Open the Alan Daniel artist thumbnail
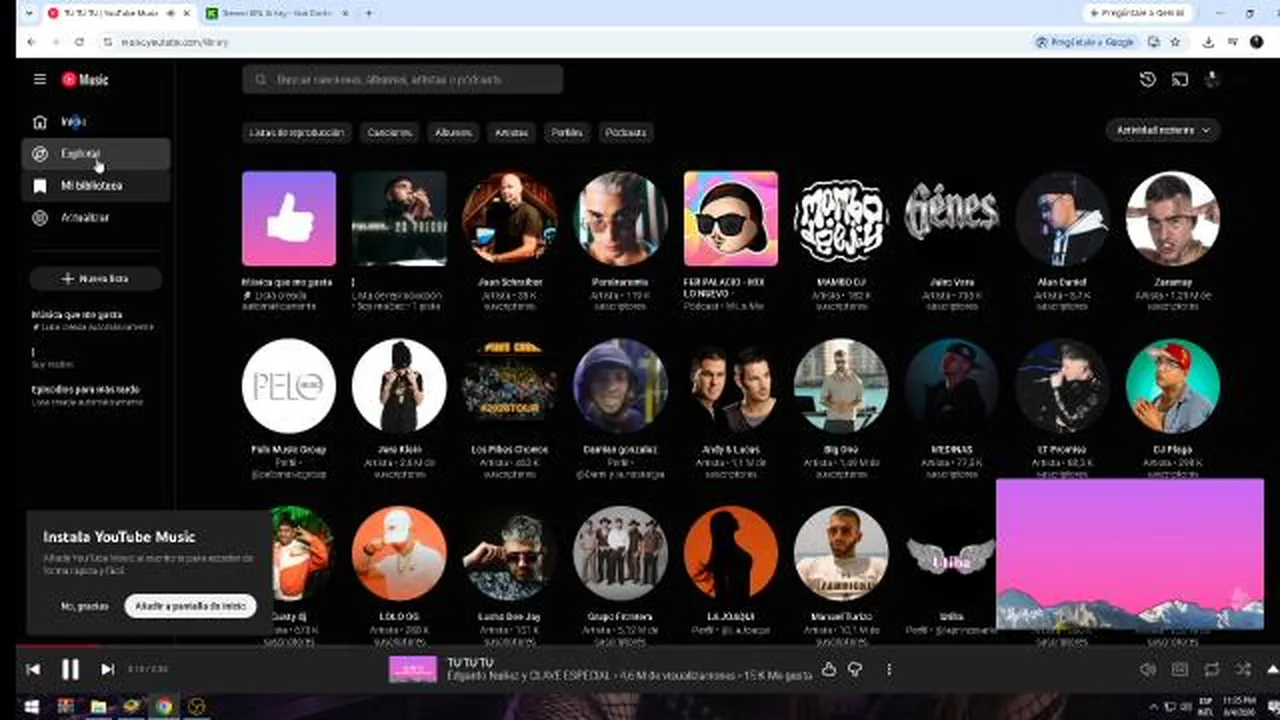The width and height of the screenshot is (1280, 720). click(1062, 218)
